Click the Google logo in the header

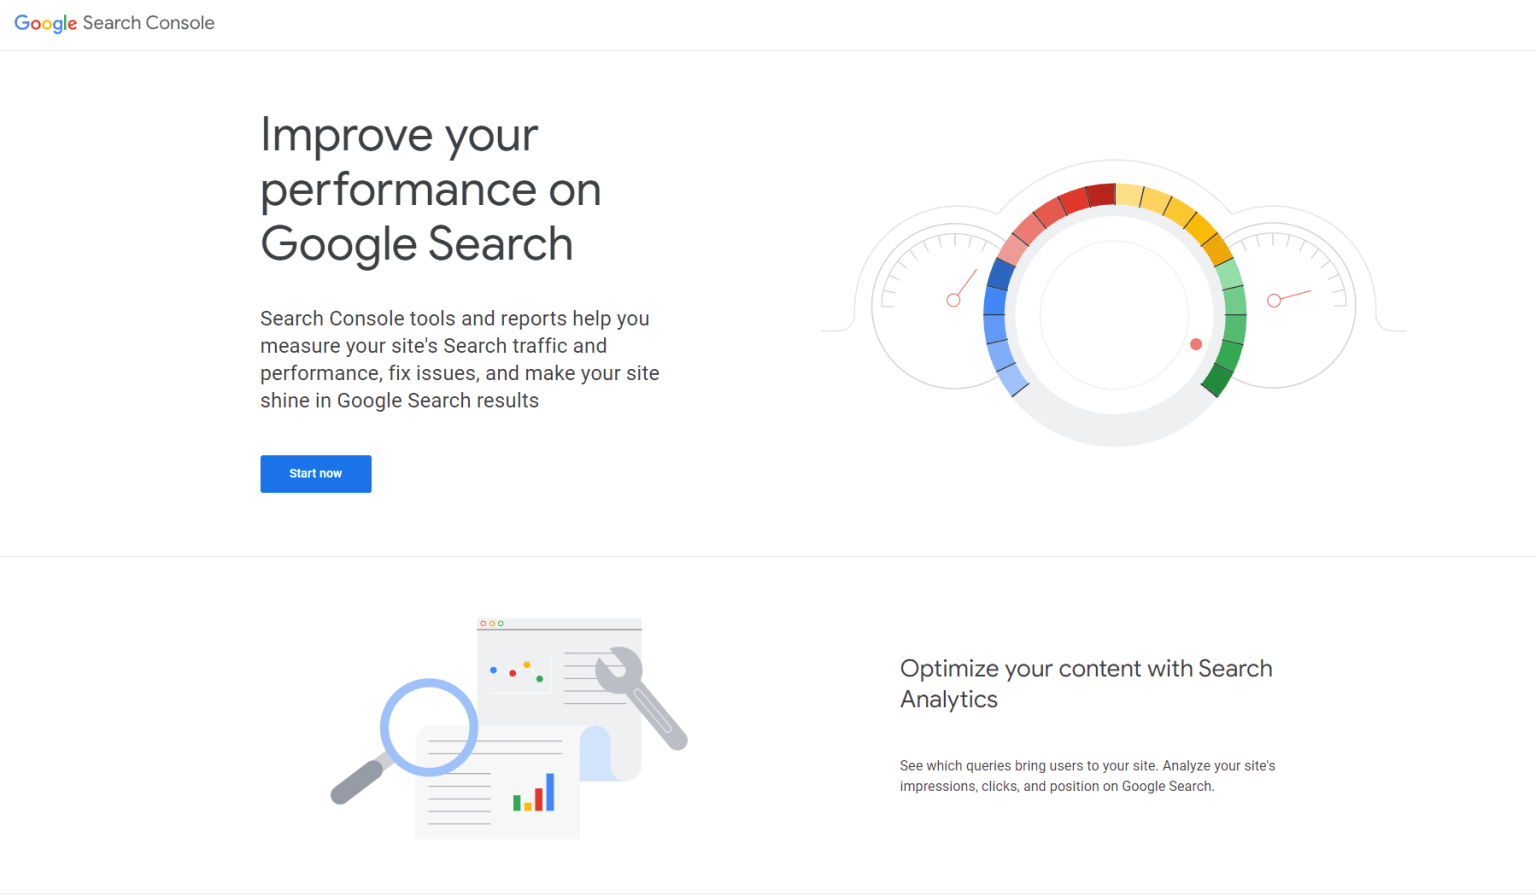[x=45, y=23]
